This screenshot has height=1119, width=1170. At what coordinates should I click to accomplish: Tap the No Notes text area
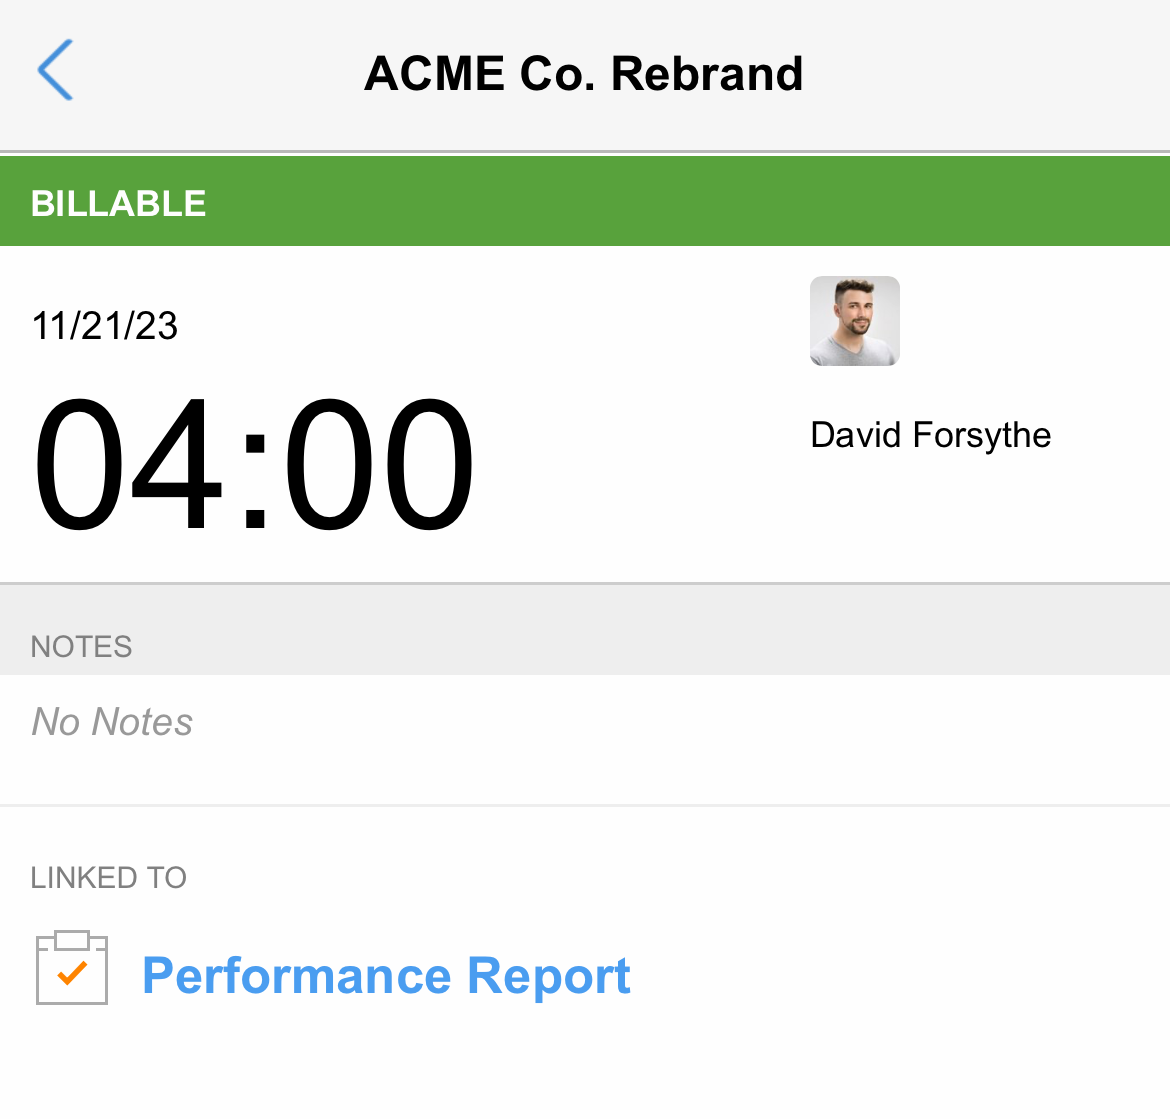(585, 739)
